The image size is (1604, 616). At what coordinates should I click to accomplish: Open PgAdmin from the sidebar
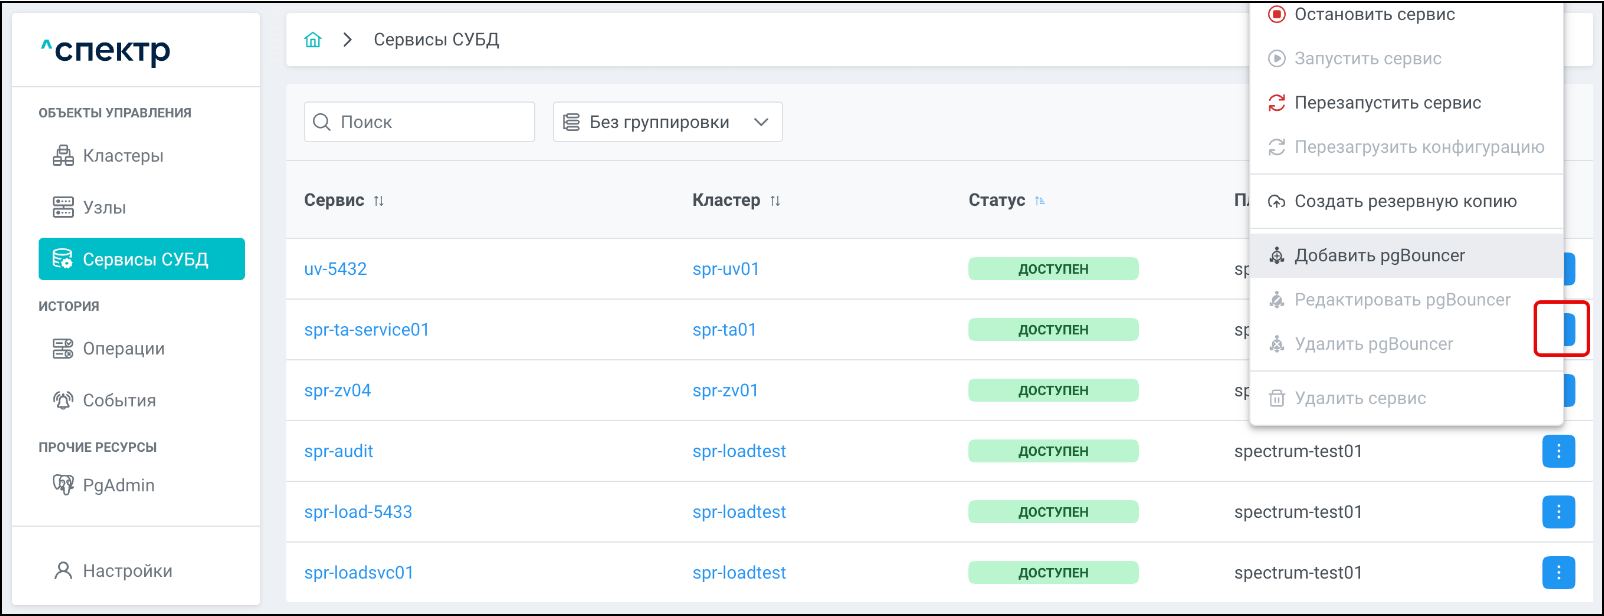(118, 485)
